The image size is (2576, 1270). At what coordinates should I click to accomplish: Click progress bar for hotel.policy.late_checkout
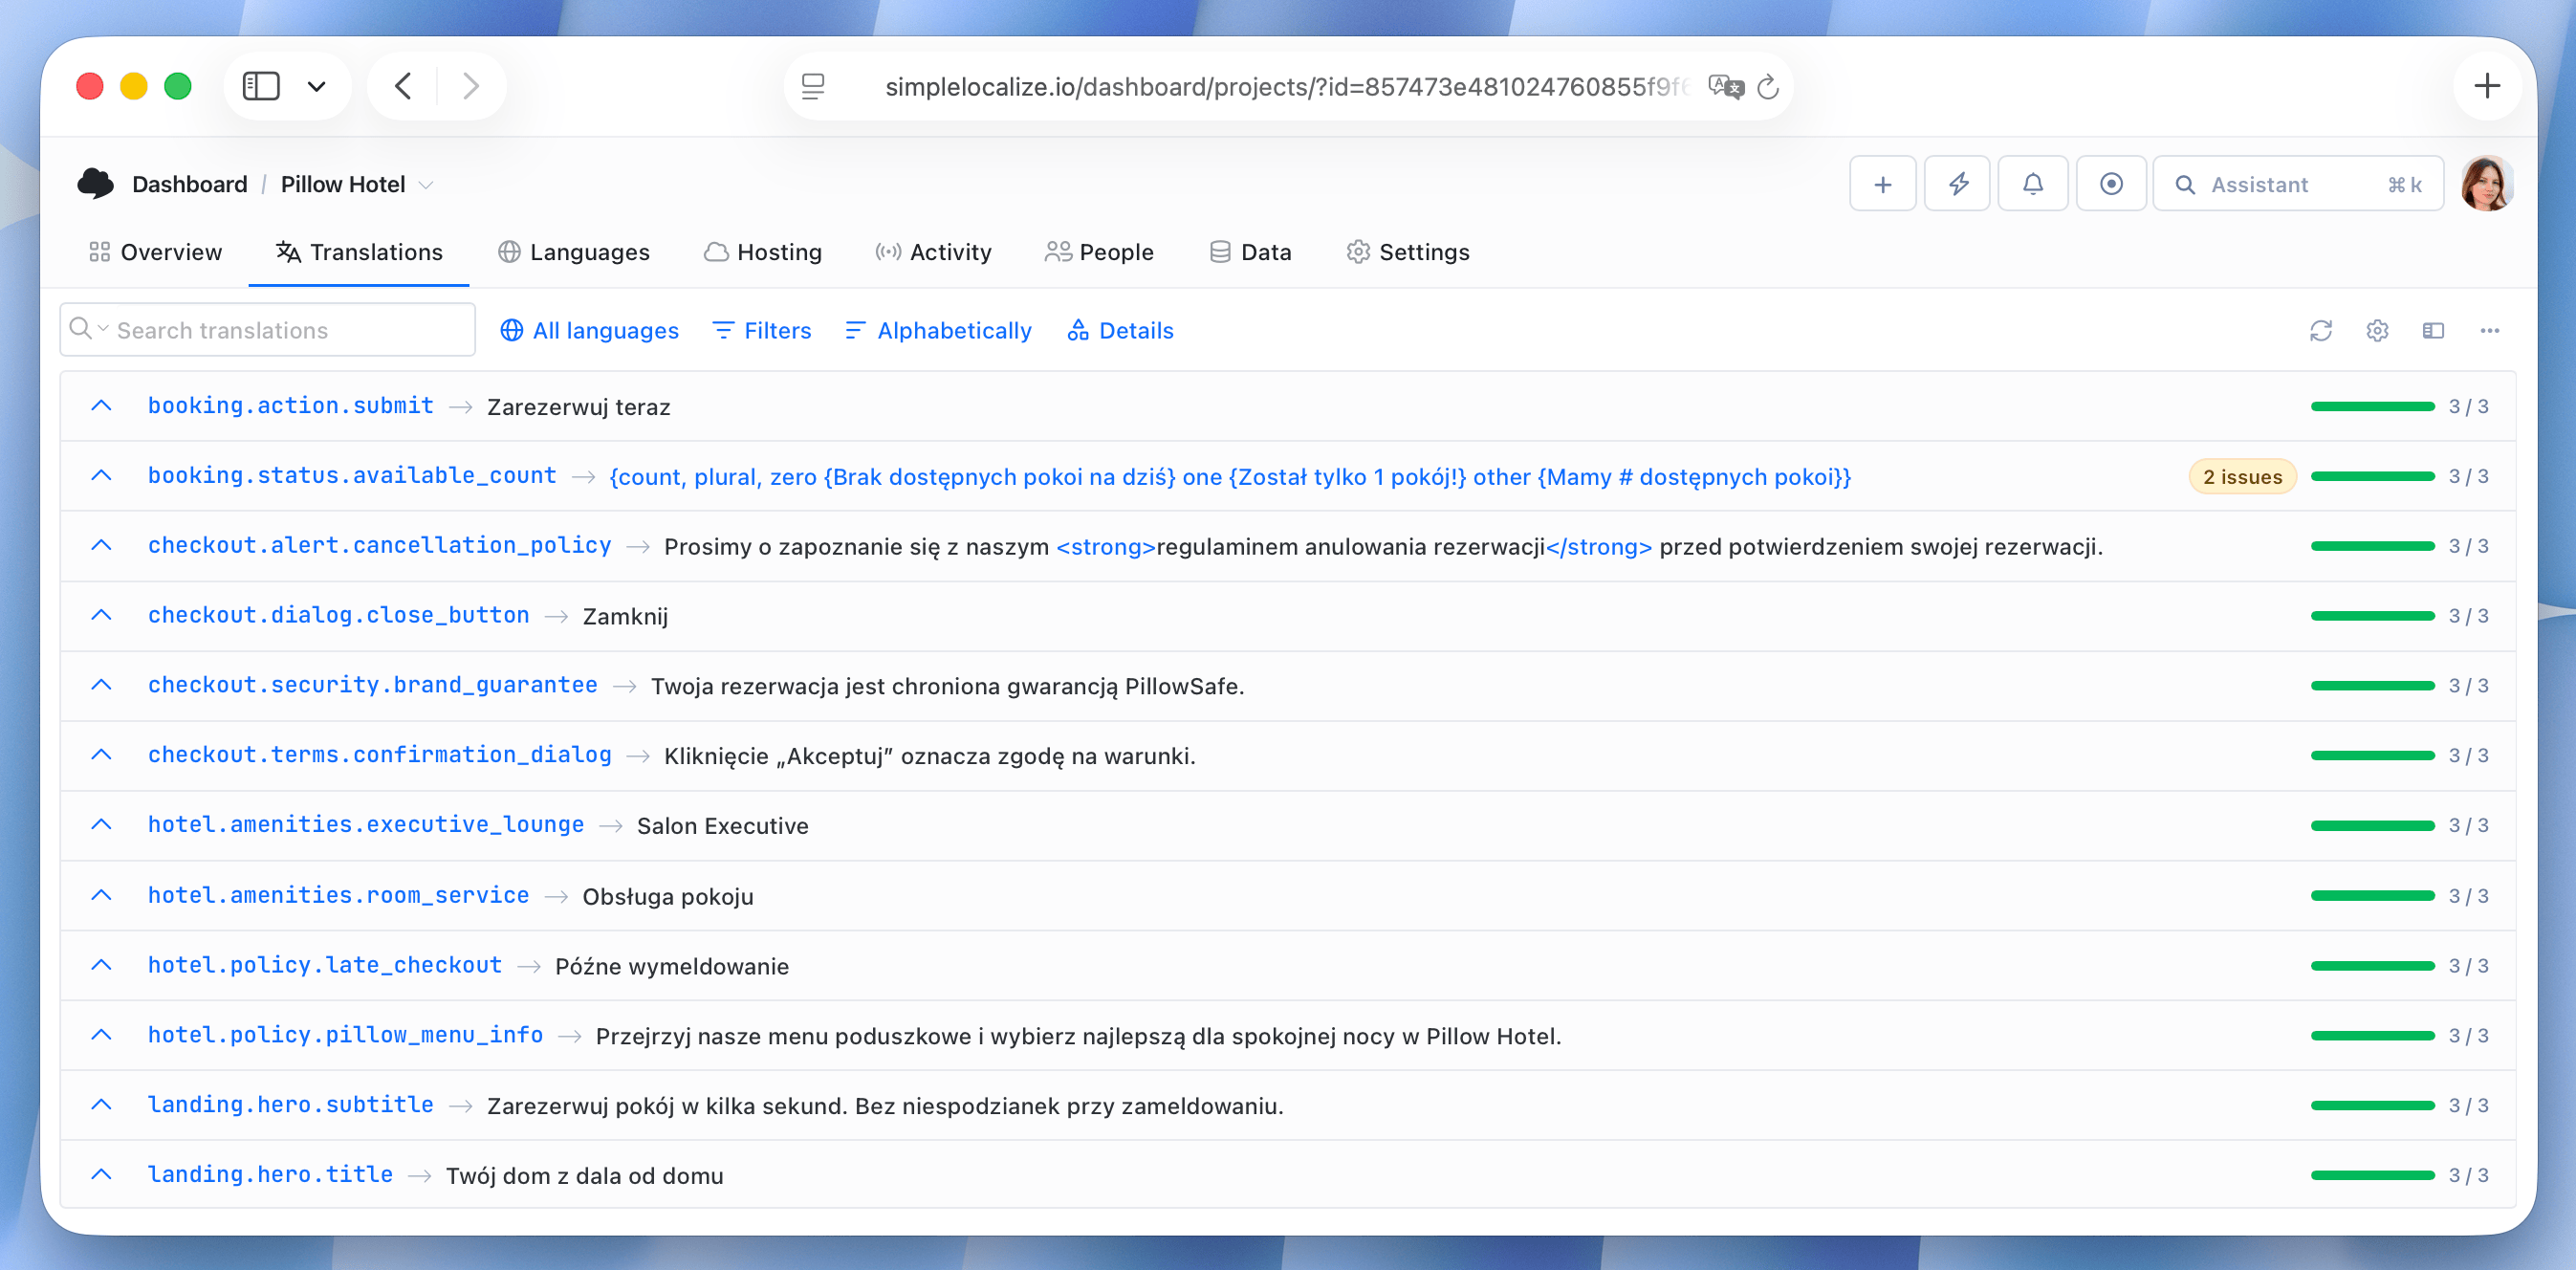[2372, 966]
